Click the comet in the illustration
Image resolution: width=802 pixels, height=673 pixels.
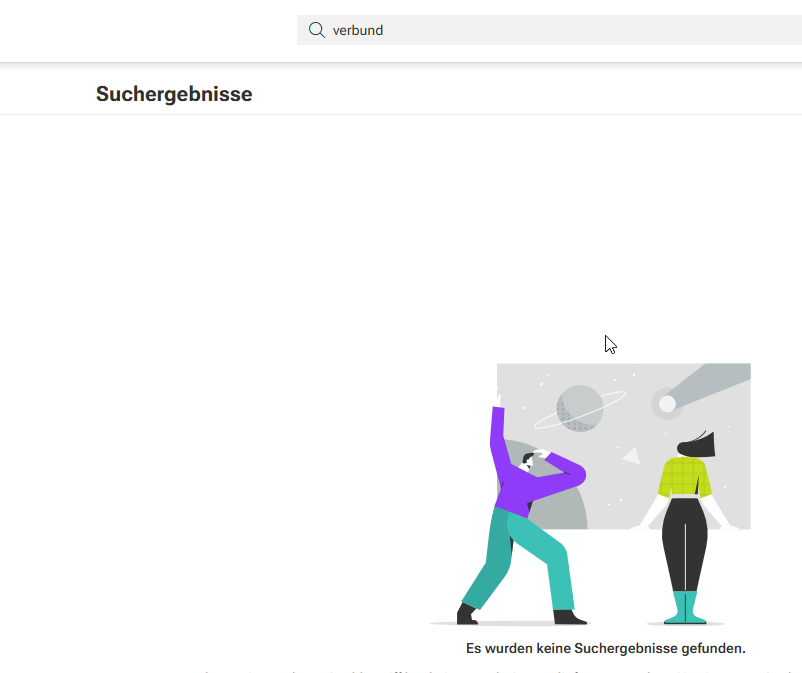[x=667, y=404]
